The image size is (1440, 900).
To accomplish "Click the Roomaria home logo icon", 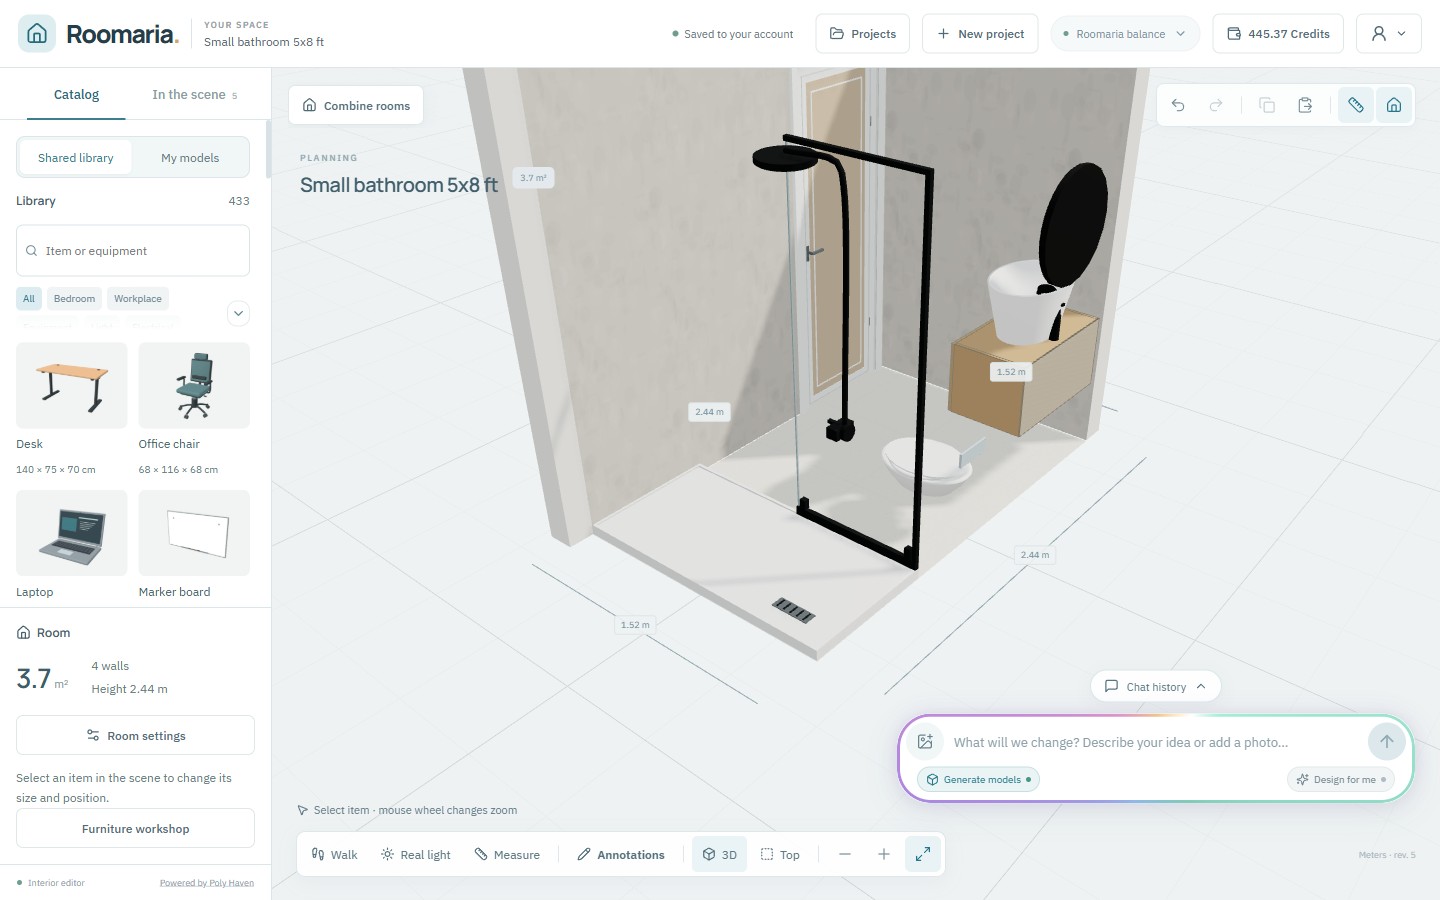I will click(37, 33).
